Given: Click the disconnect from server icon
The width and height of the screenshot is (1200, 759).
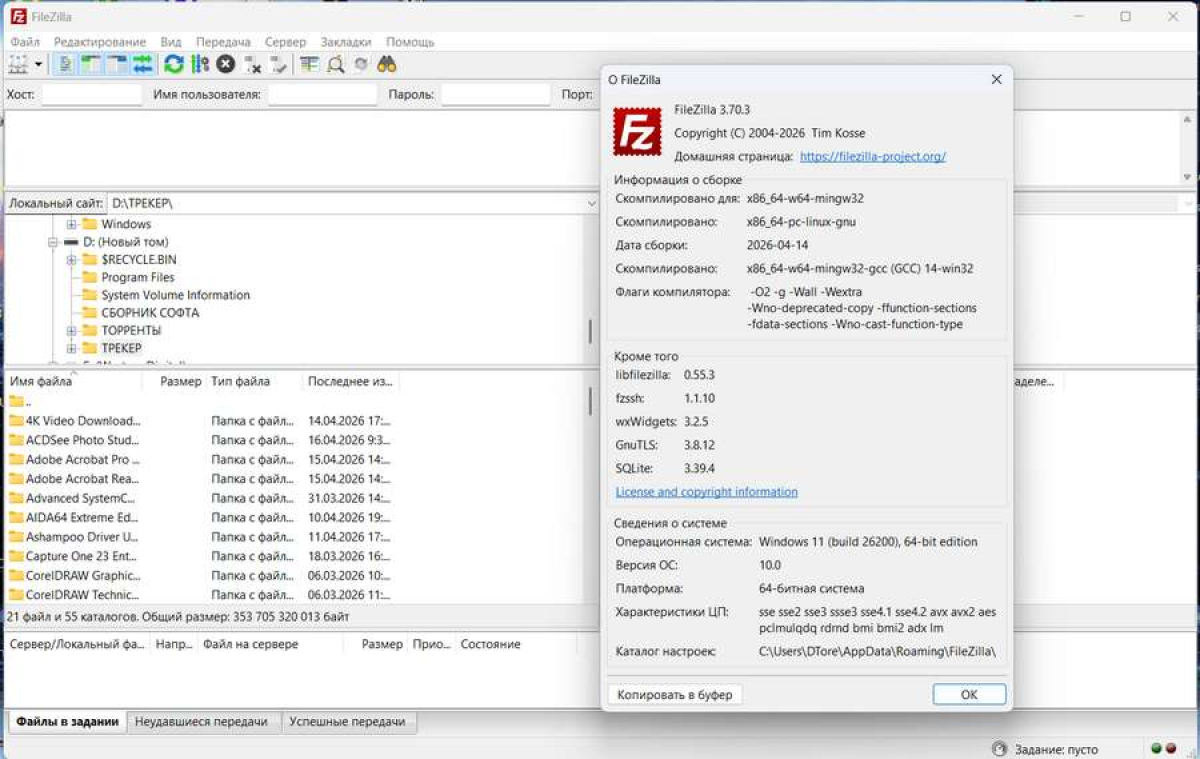Looking at the screenshot, I should [x=253, y=64].
